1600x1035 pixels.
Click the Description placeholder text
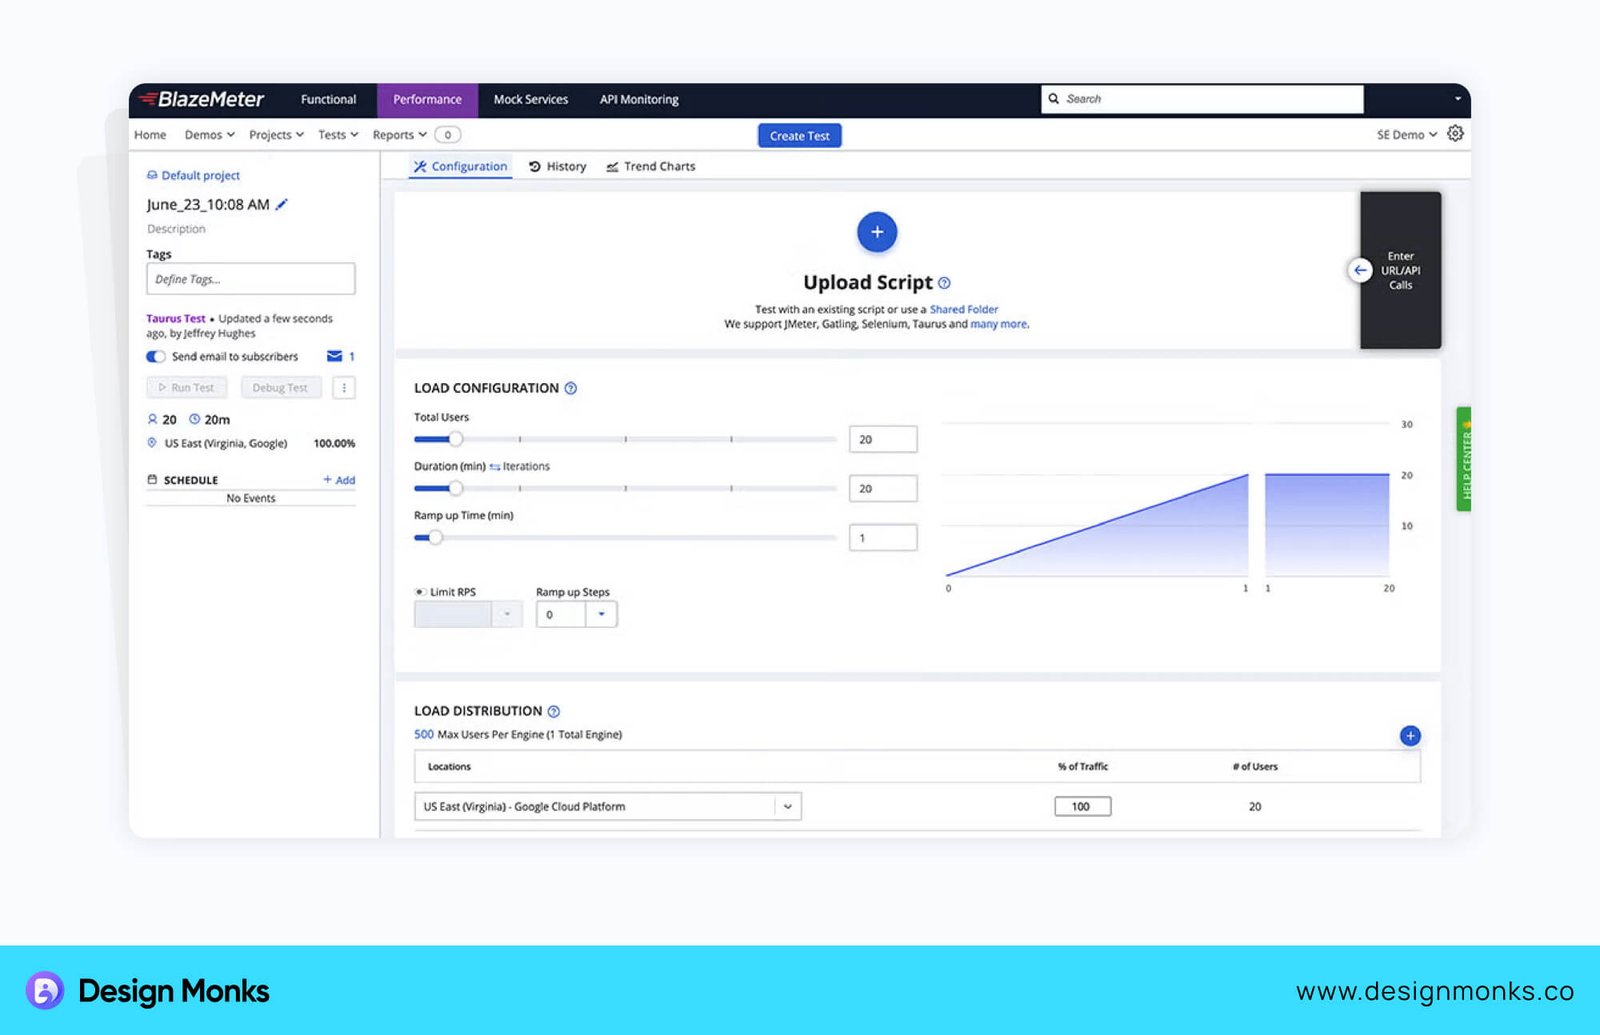pos(176,229)
